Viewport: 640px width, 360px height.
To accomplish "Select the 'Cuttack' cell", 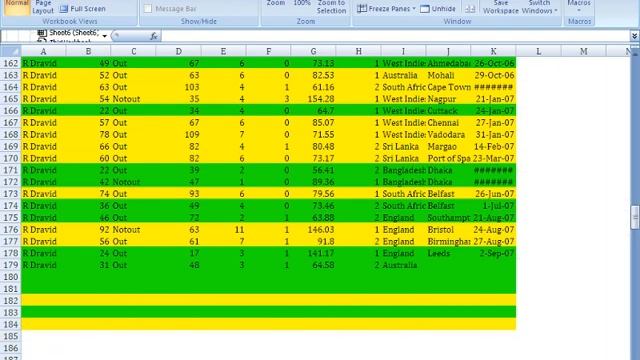I will (x=449, y=111).
